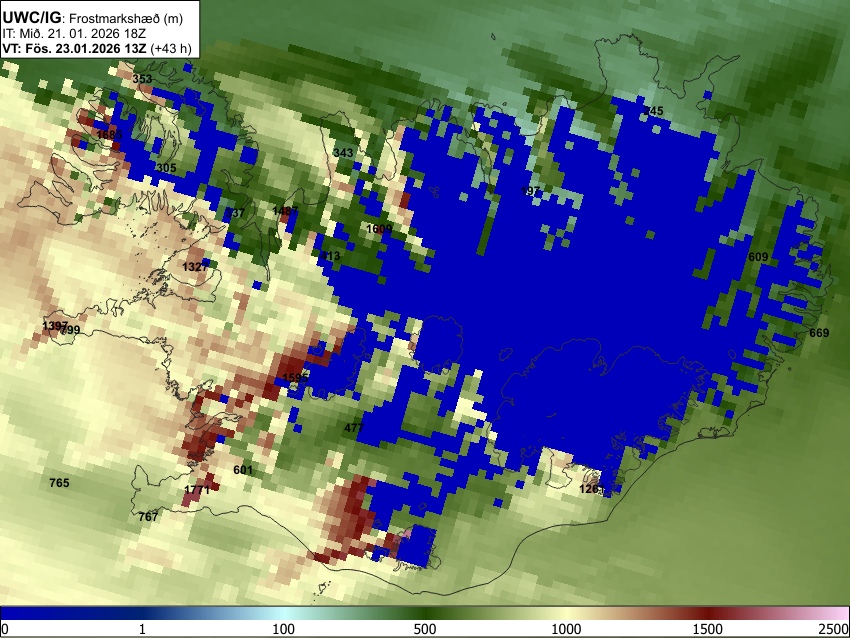Select the map value label 305
850x638 pixels.
coord(166,168)
